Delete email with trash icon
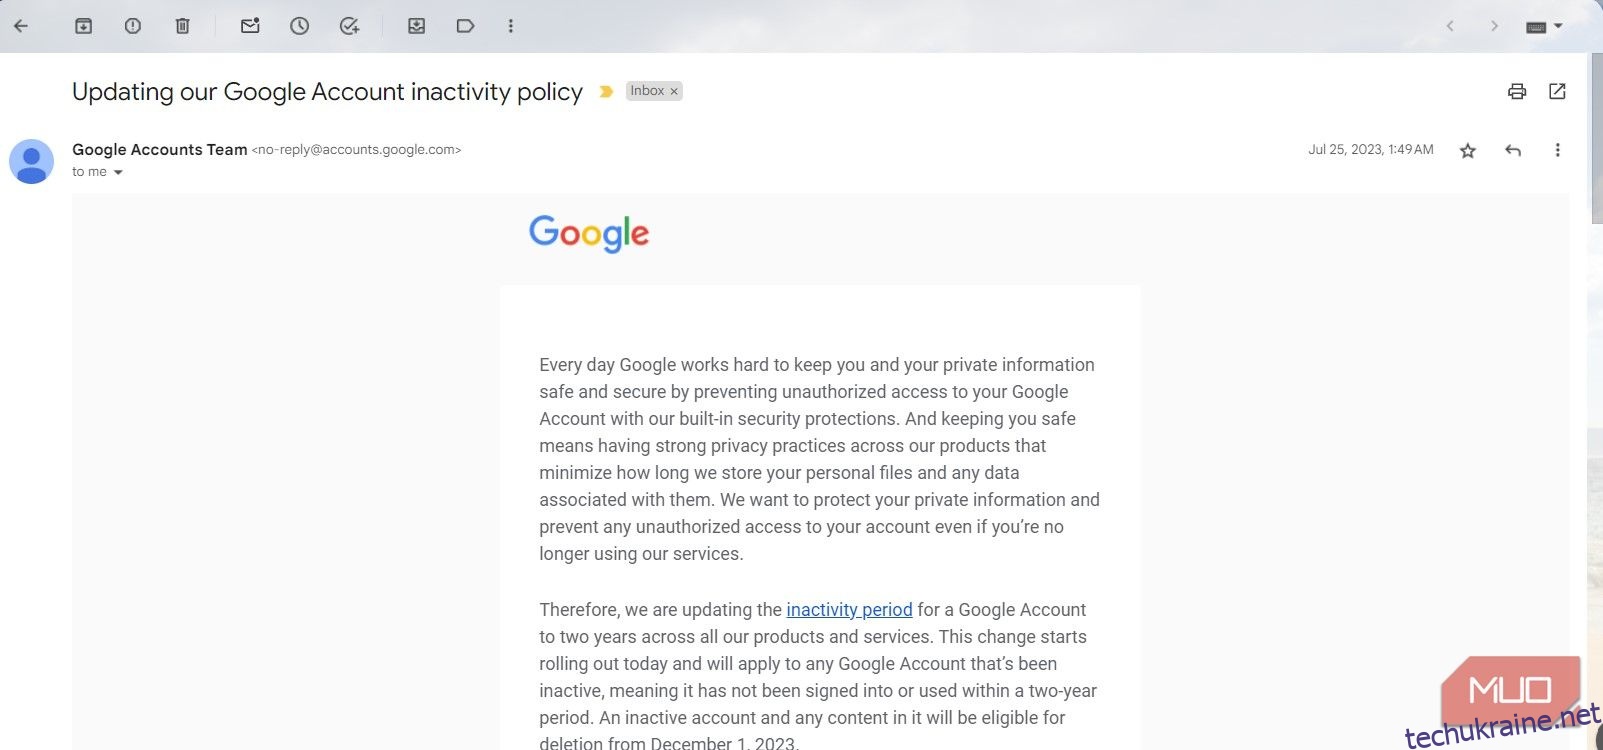The image size is (1603, 750). (x=182, y=26)
